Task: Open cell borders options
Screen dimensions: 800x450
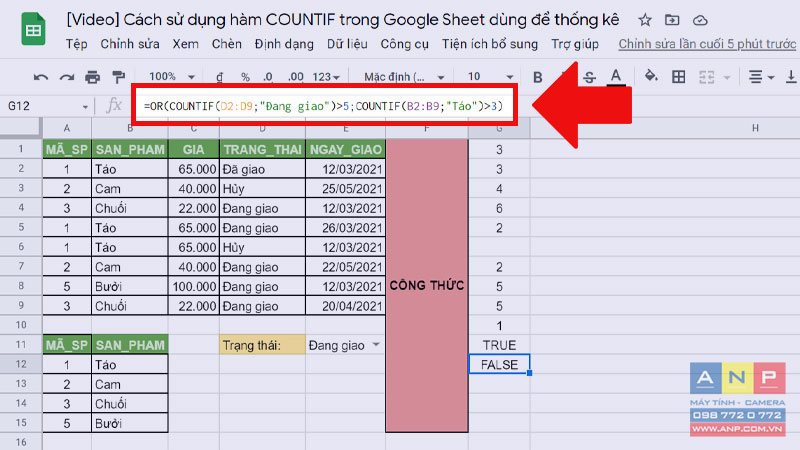Action: 679,77
